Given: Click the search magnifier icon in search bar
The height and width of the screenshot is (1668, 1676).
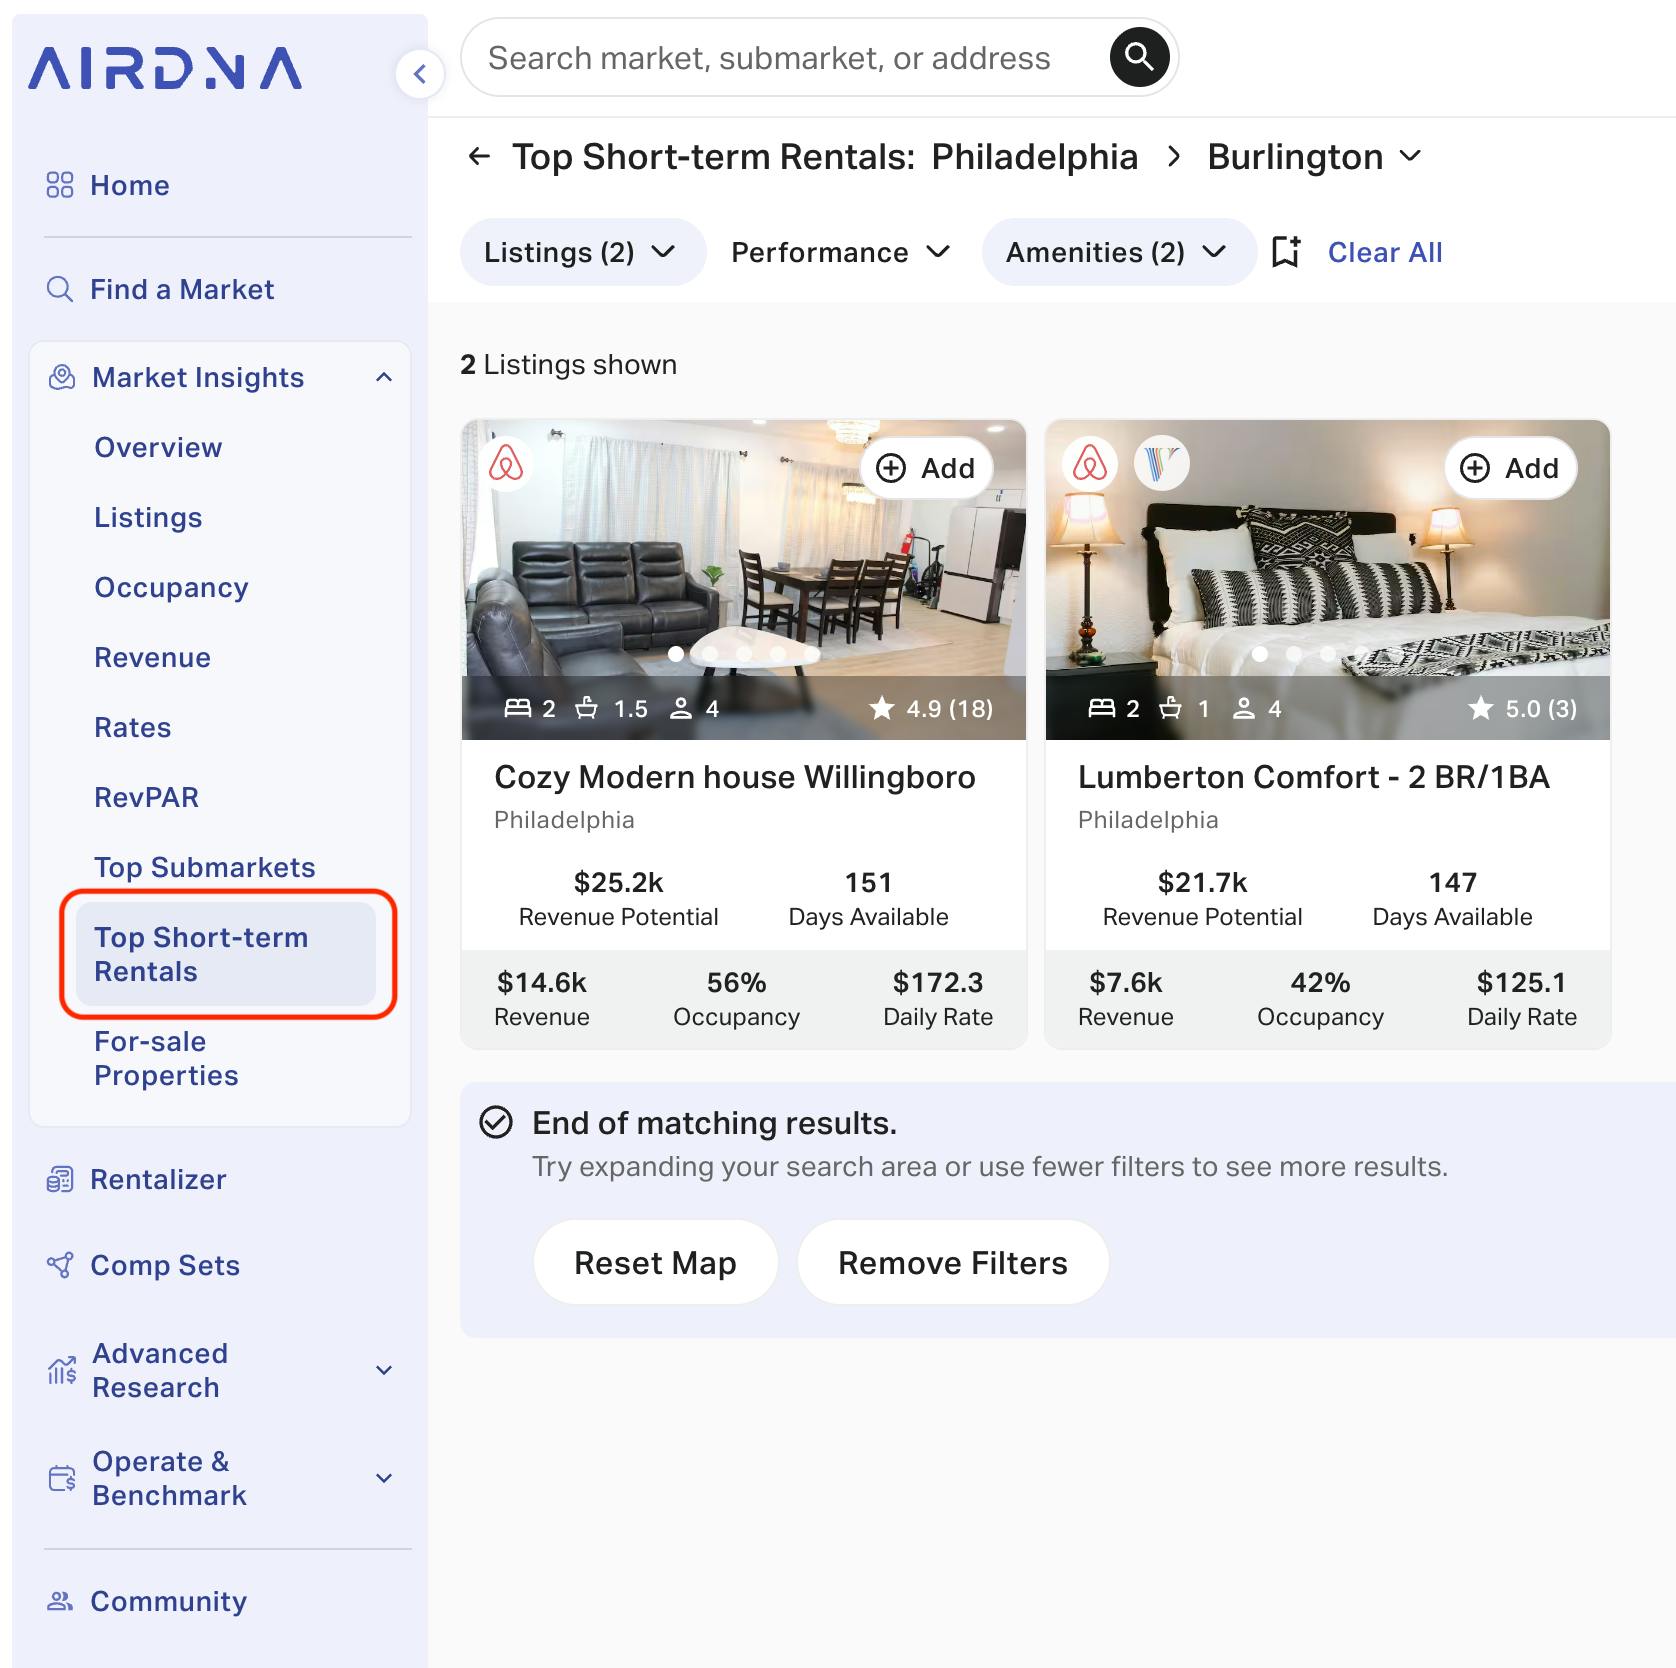Looking at the screenshot, I should click(x=1138, y=57).
